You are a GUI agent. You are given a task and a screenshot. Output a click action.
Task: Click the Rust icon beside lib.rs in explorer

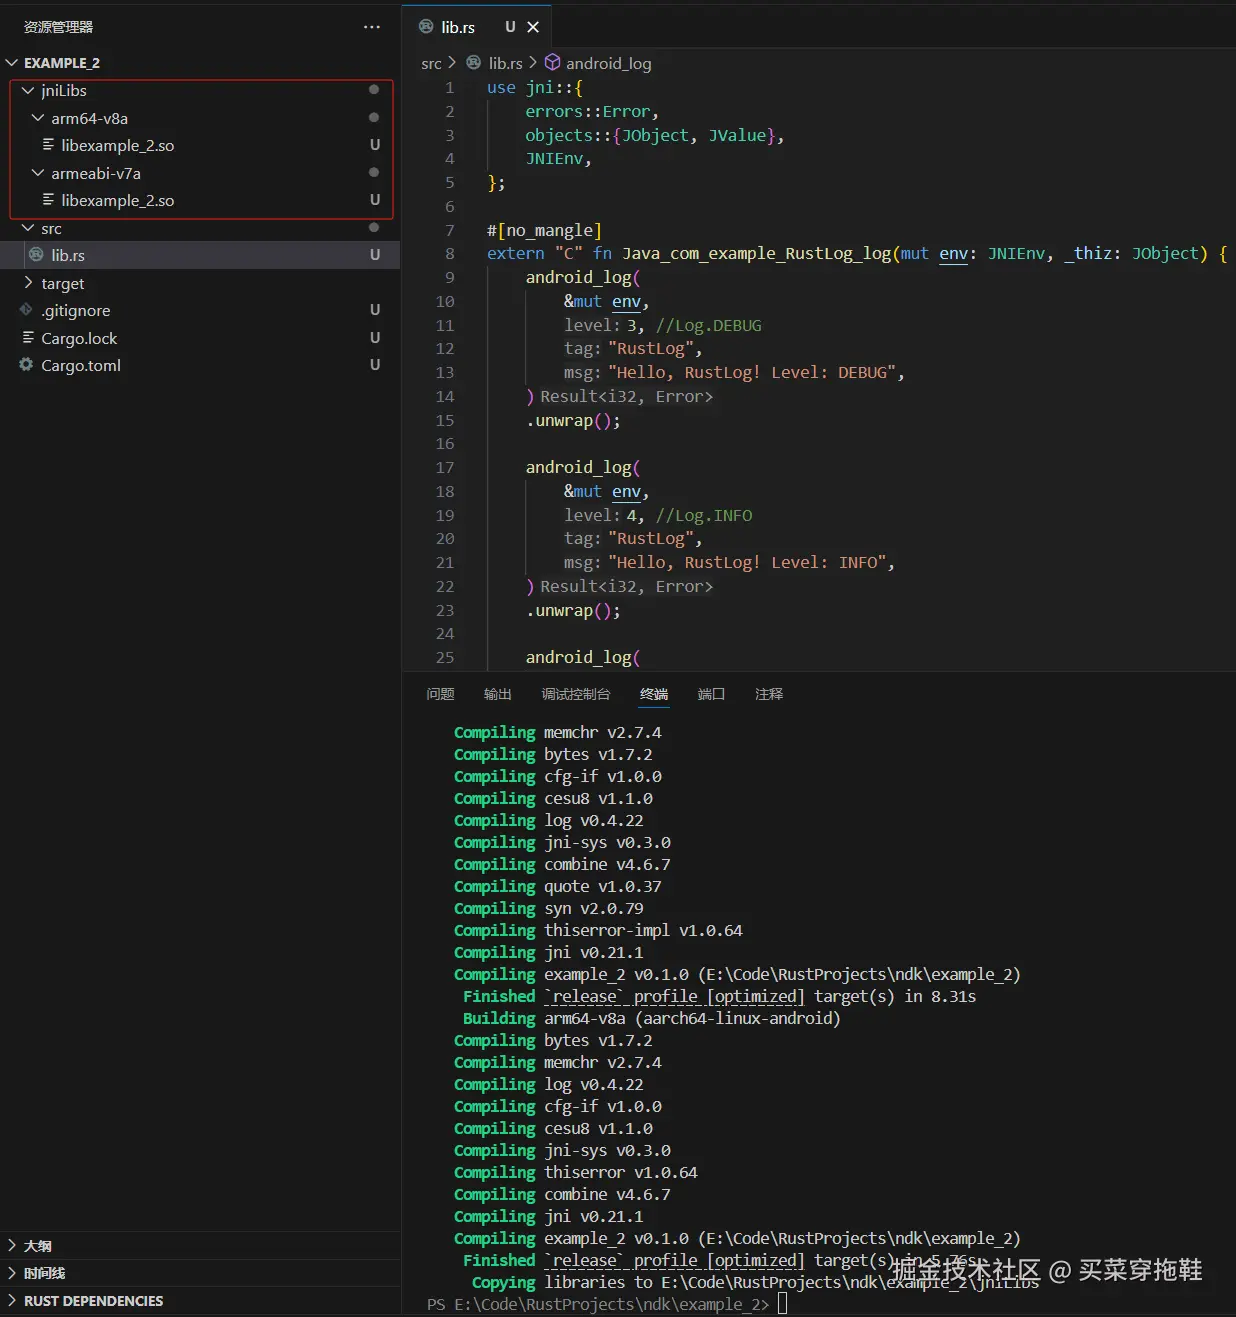[x=37, y=255]
